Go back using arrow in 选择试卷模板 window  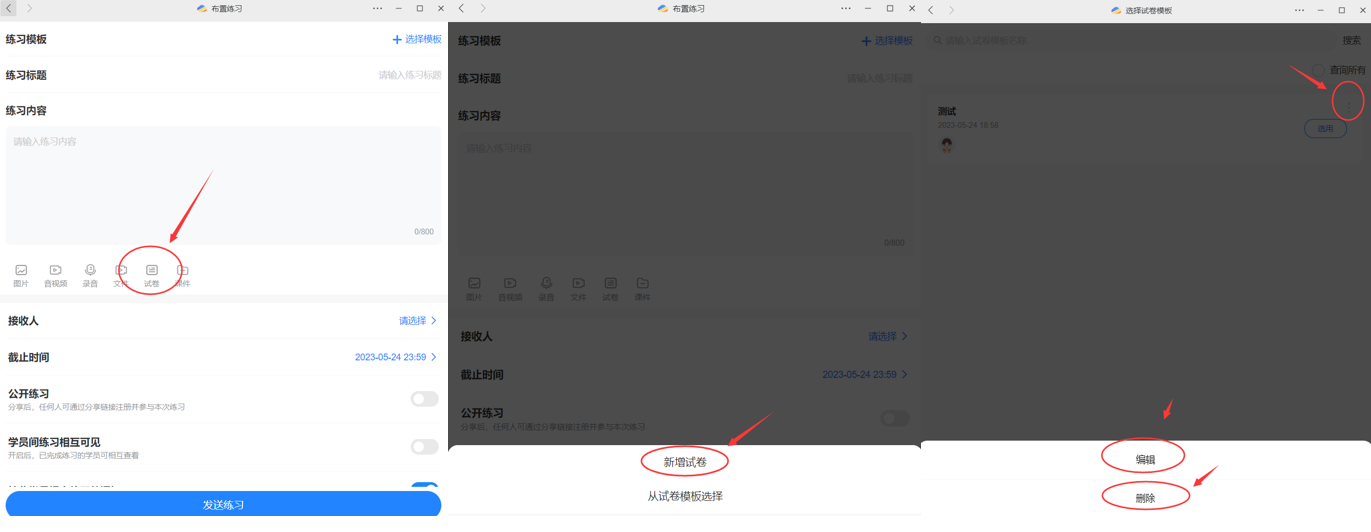tap(931, 10)
